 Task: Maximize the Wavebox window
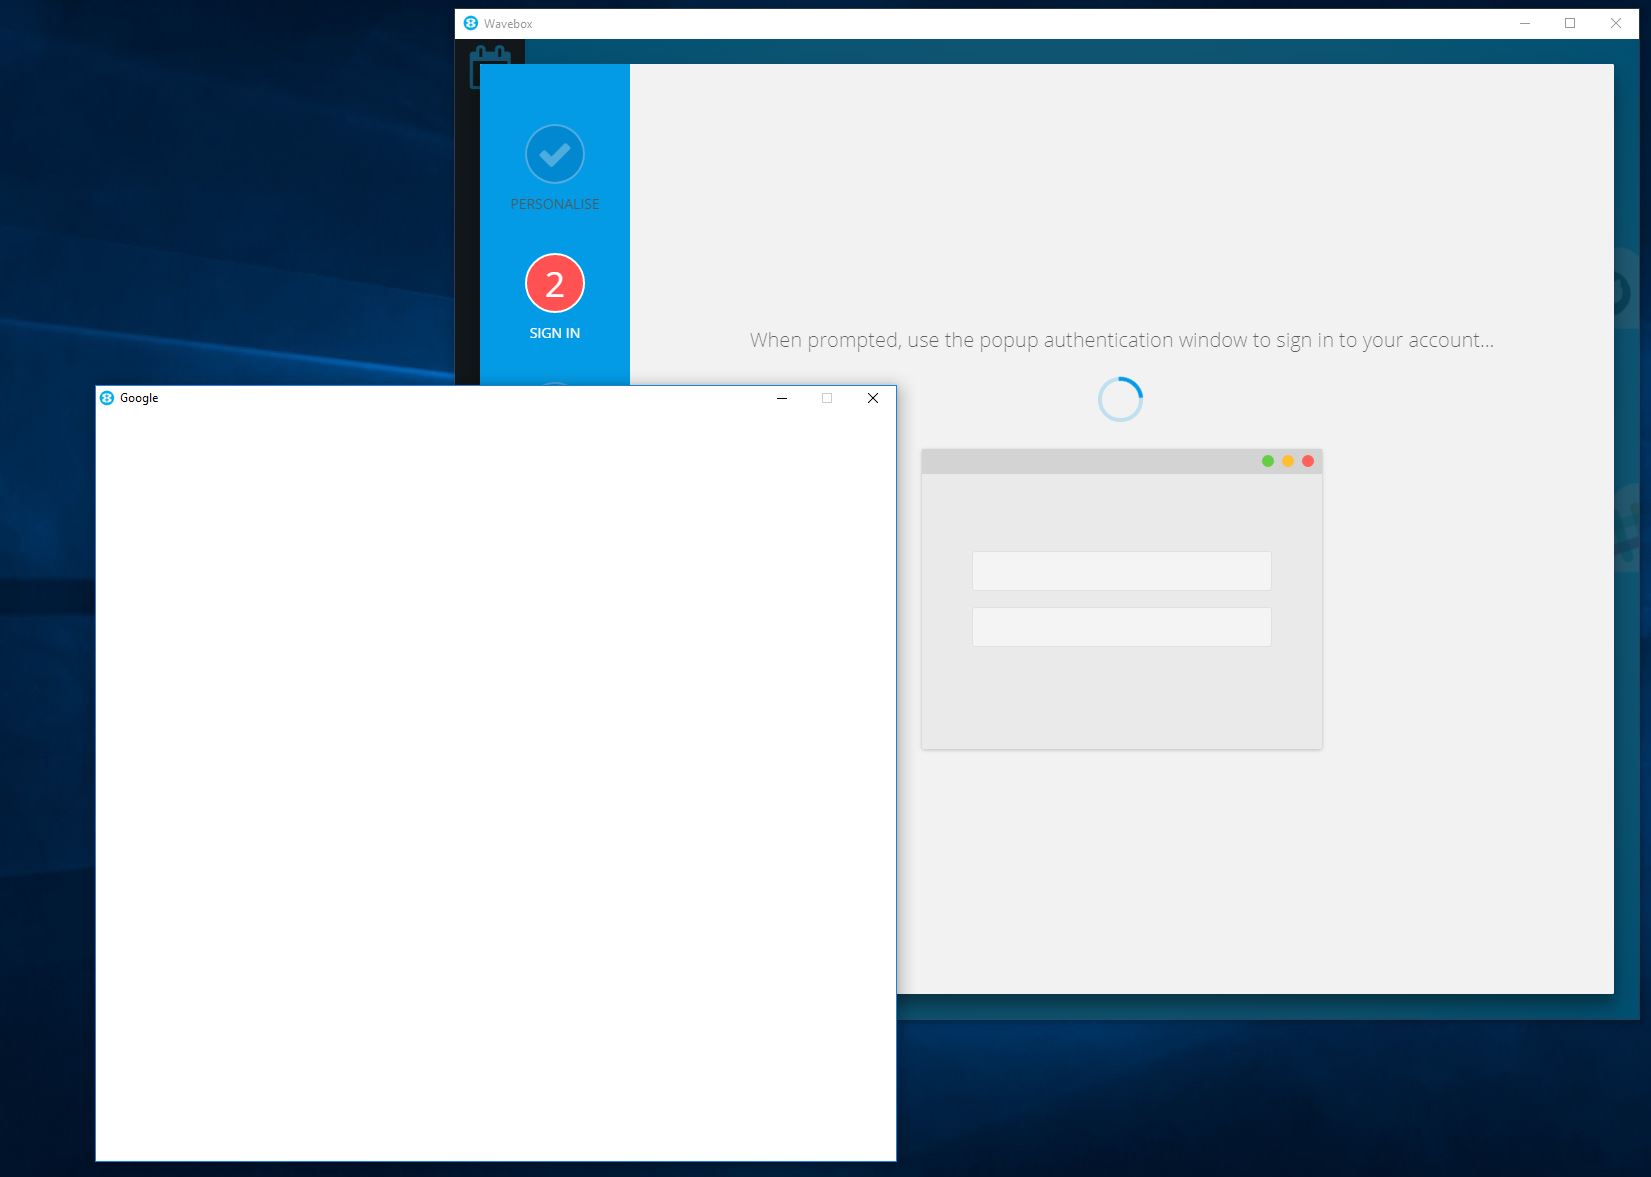click(x=1570, y=23)
